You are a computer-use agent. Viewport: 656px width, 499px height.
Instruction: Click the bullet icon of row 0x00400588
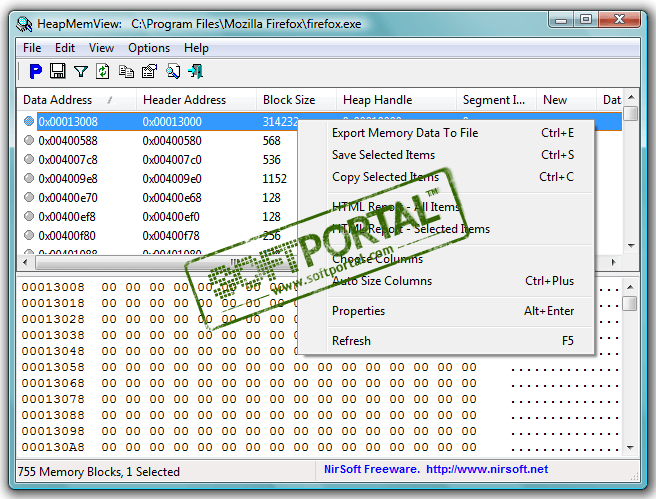[x=29, y=140]
